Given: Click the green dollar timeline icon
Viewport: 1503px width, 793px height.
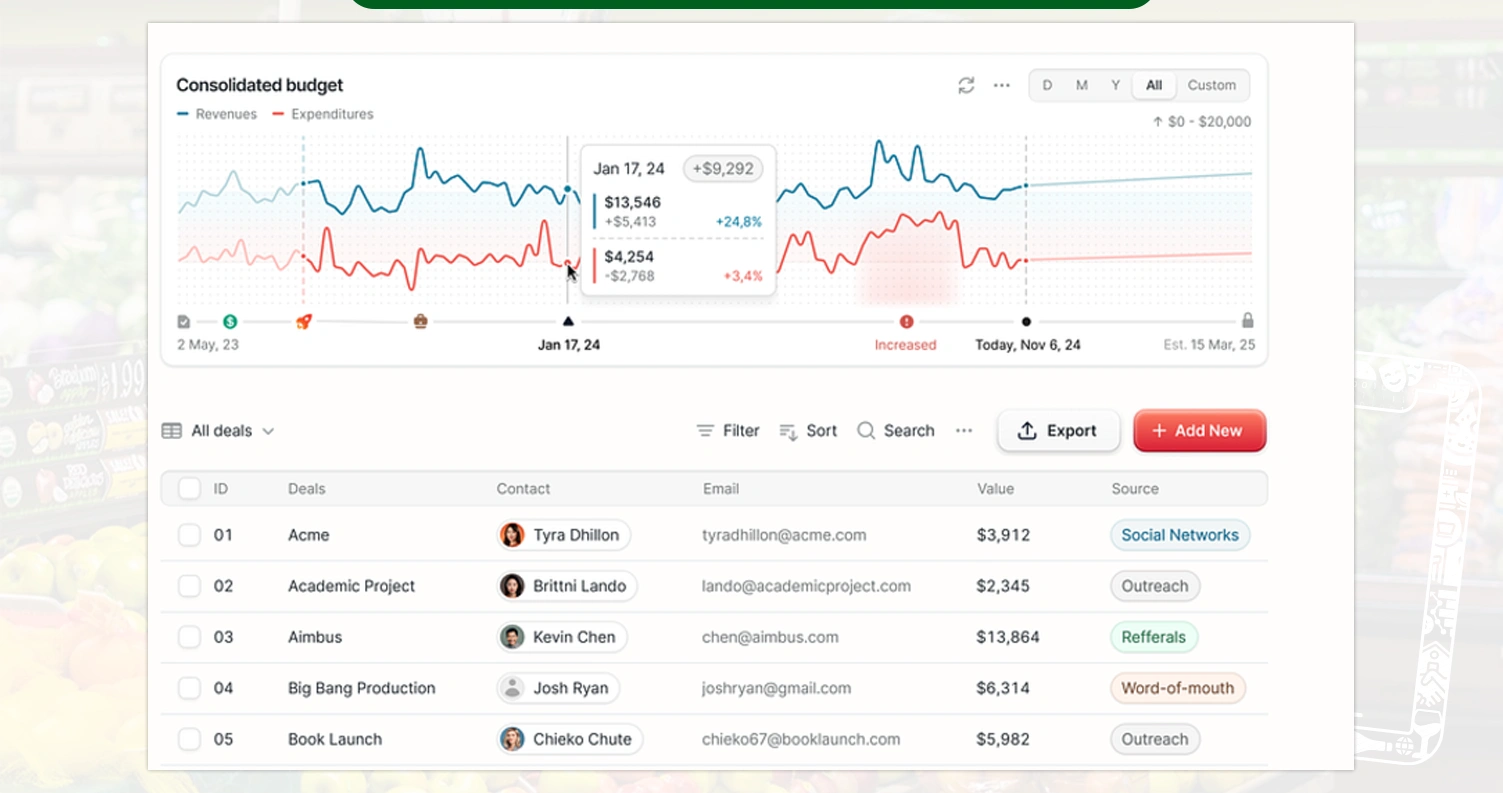Looking at the screenshot, I should point(230,321).
